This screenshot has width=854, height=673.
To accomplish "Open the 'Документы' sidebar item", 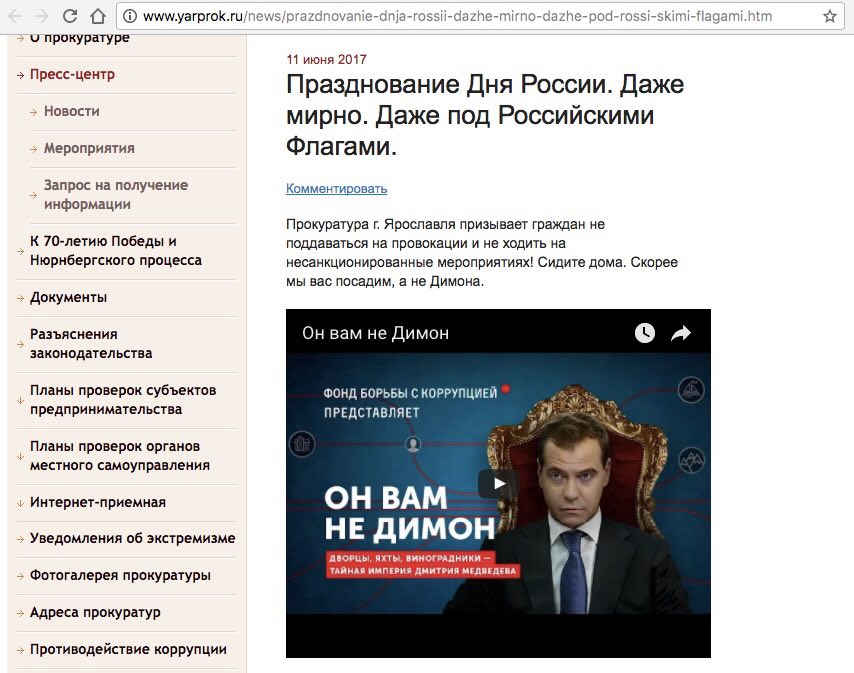I will (x=69, y=297).
